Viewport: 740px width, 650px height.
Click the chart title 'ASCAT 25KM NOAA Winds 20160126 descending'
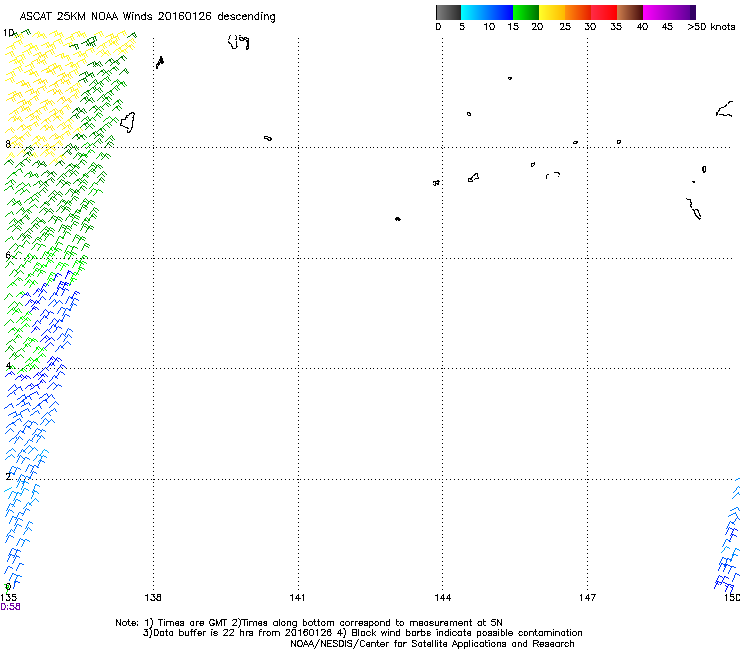(147, 16)
